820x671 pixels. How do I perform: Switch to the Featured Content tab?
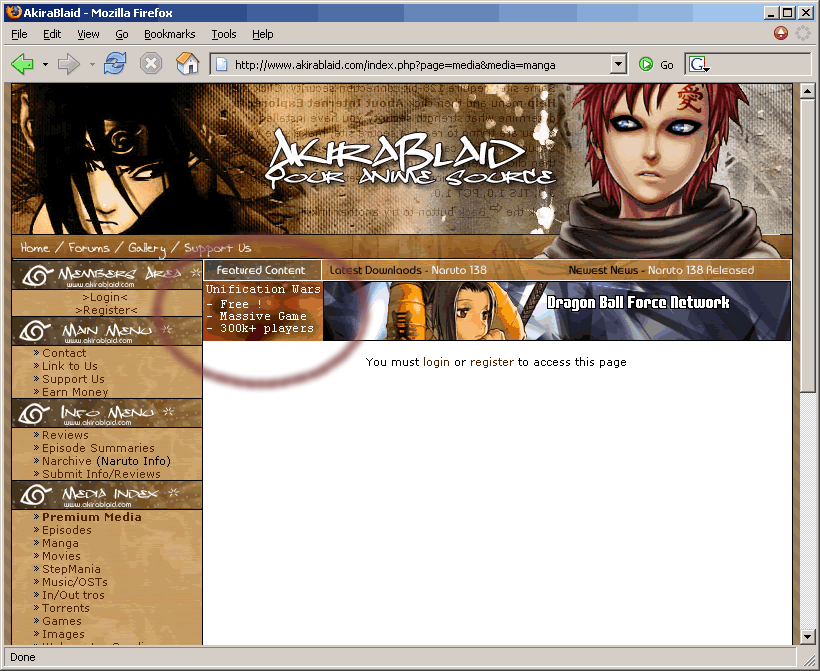pos(261,270)
